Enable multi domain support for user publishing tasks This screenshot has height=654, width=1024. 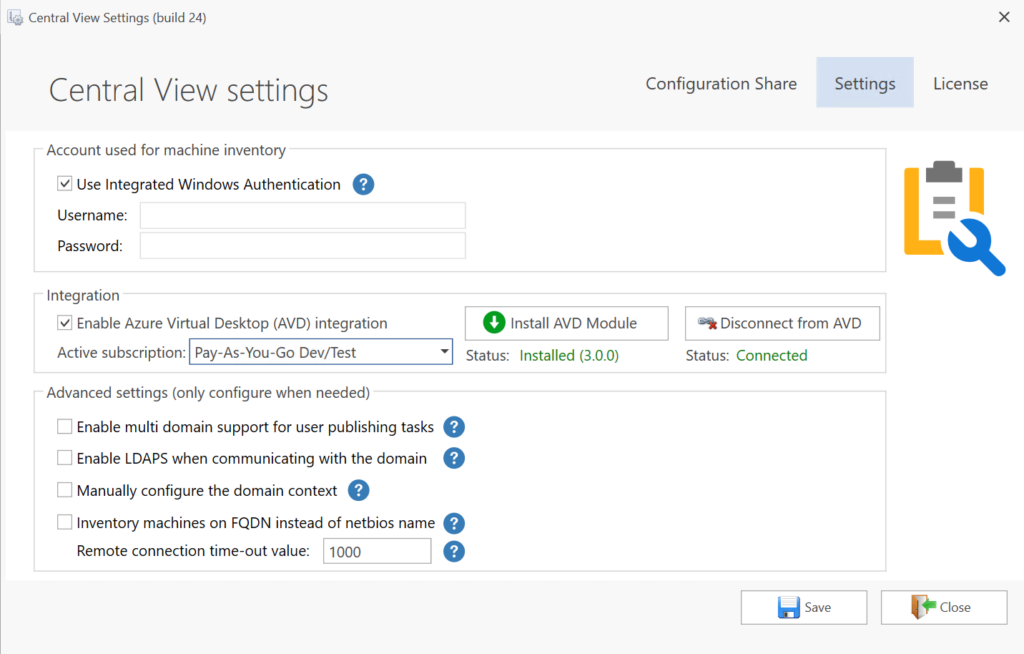[x=64, y=427]
